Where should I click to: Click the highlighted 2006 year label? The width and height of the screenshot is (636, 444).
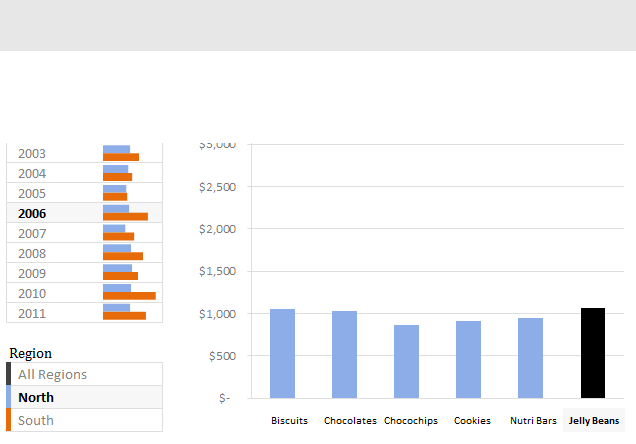[x=32, y=214]
